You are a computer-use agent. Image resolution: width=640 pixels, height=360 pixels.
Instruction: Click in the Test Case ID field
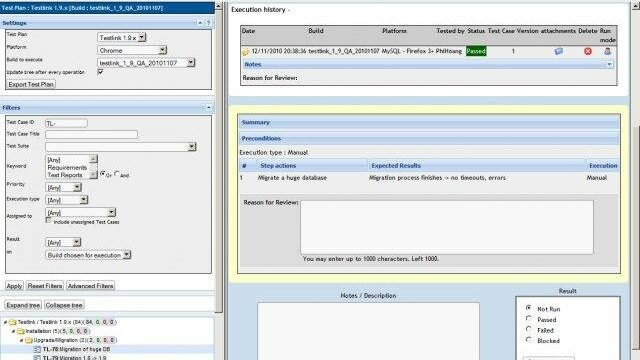[66, 123]
